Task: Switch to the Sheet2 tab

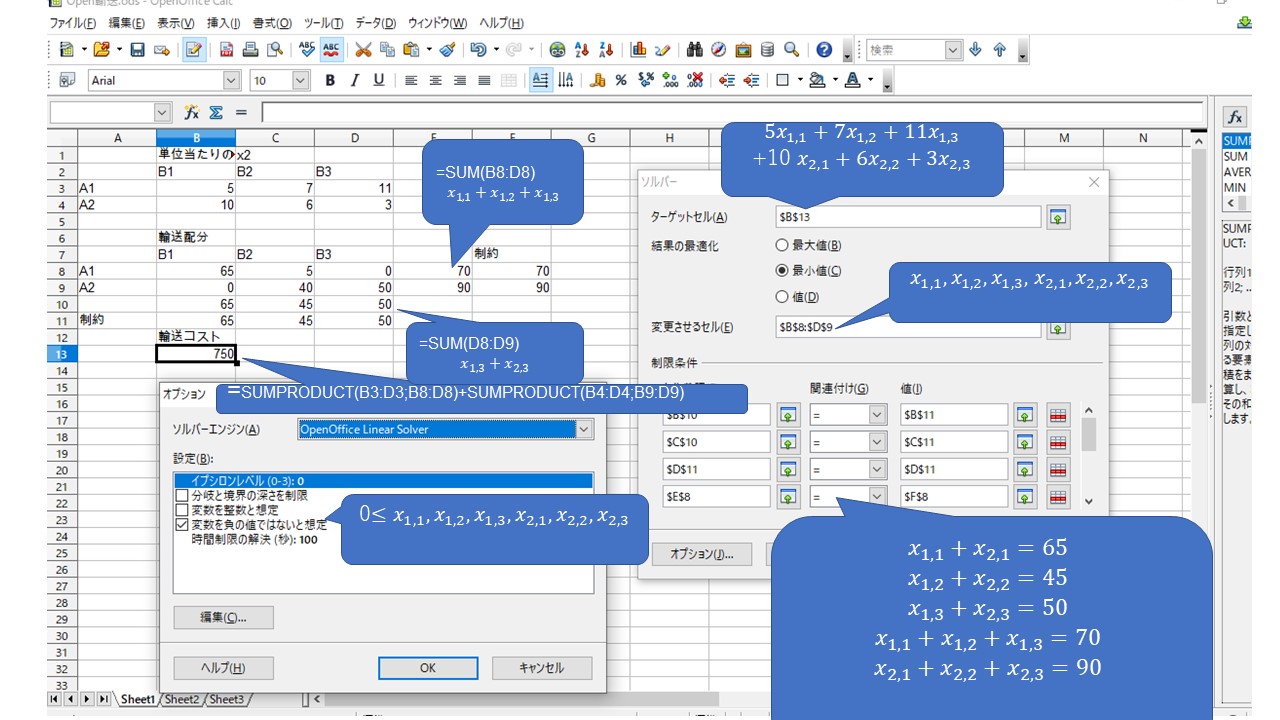Action: [183, 699]
